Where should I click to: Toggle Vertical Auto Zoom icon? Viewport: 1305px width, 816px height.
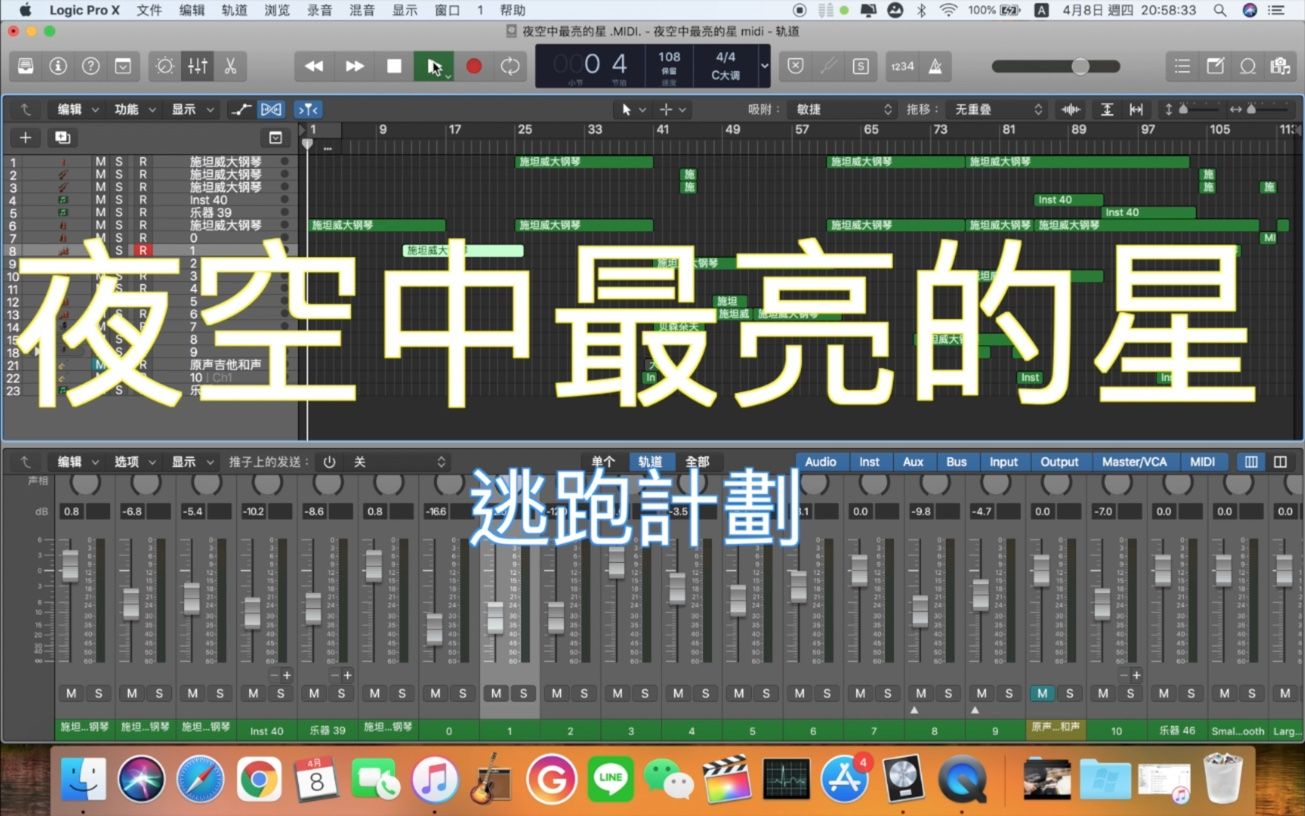pyautogui.click(x=1107, y=109)
